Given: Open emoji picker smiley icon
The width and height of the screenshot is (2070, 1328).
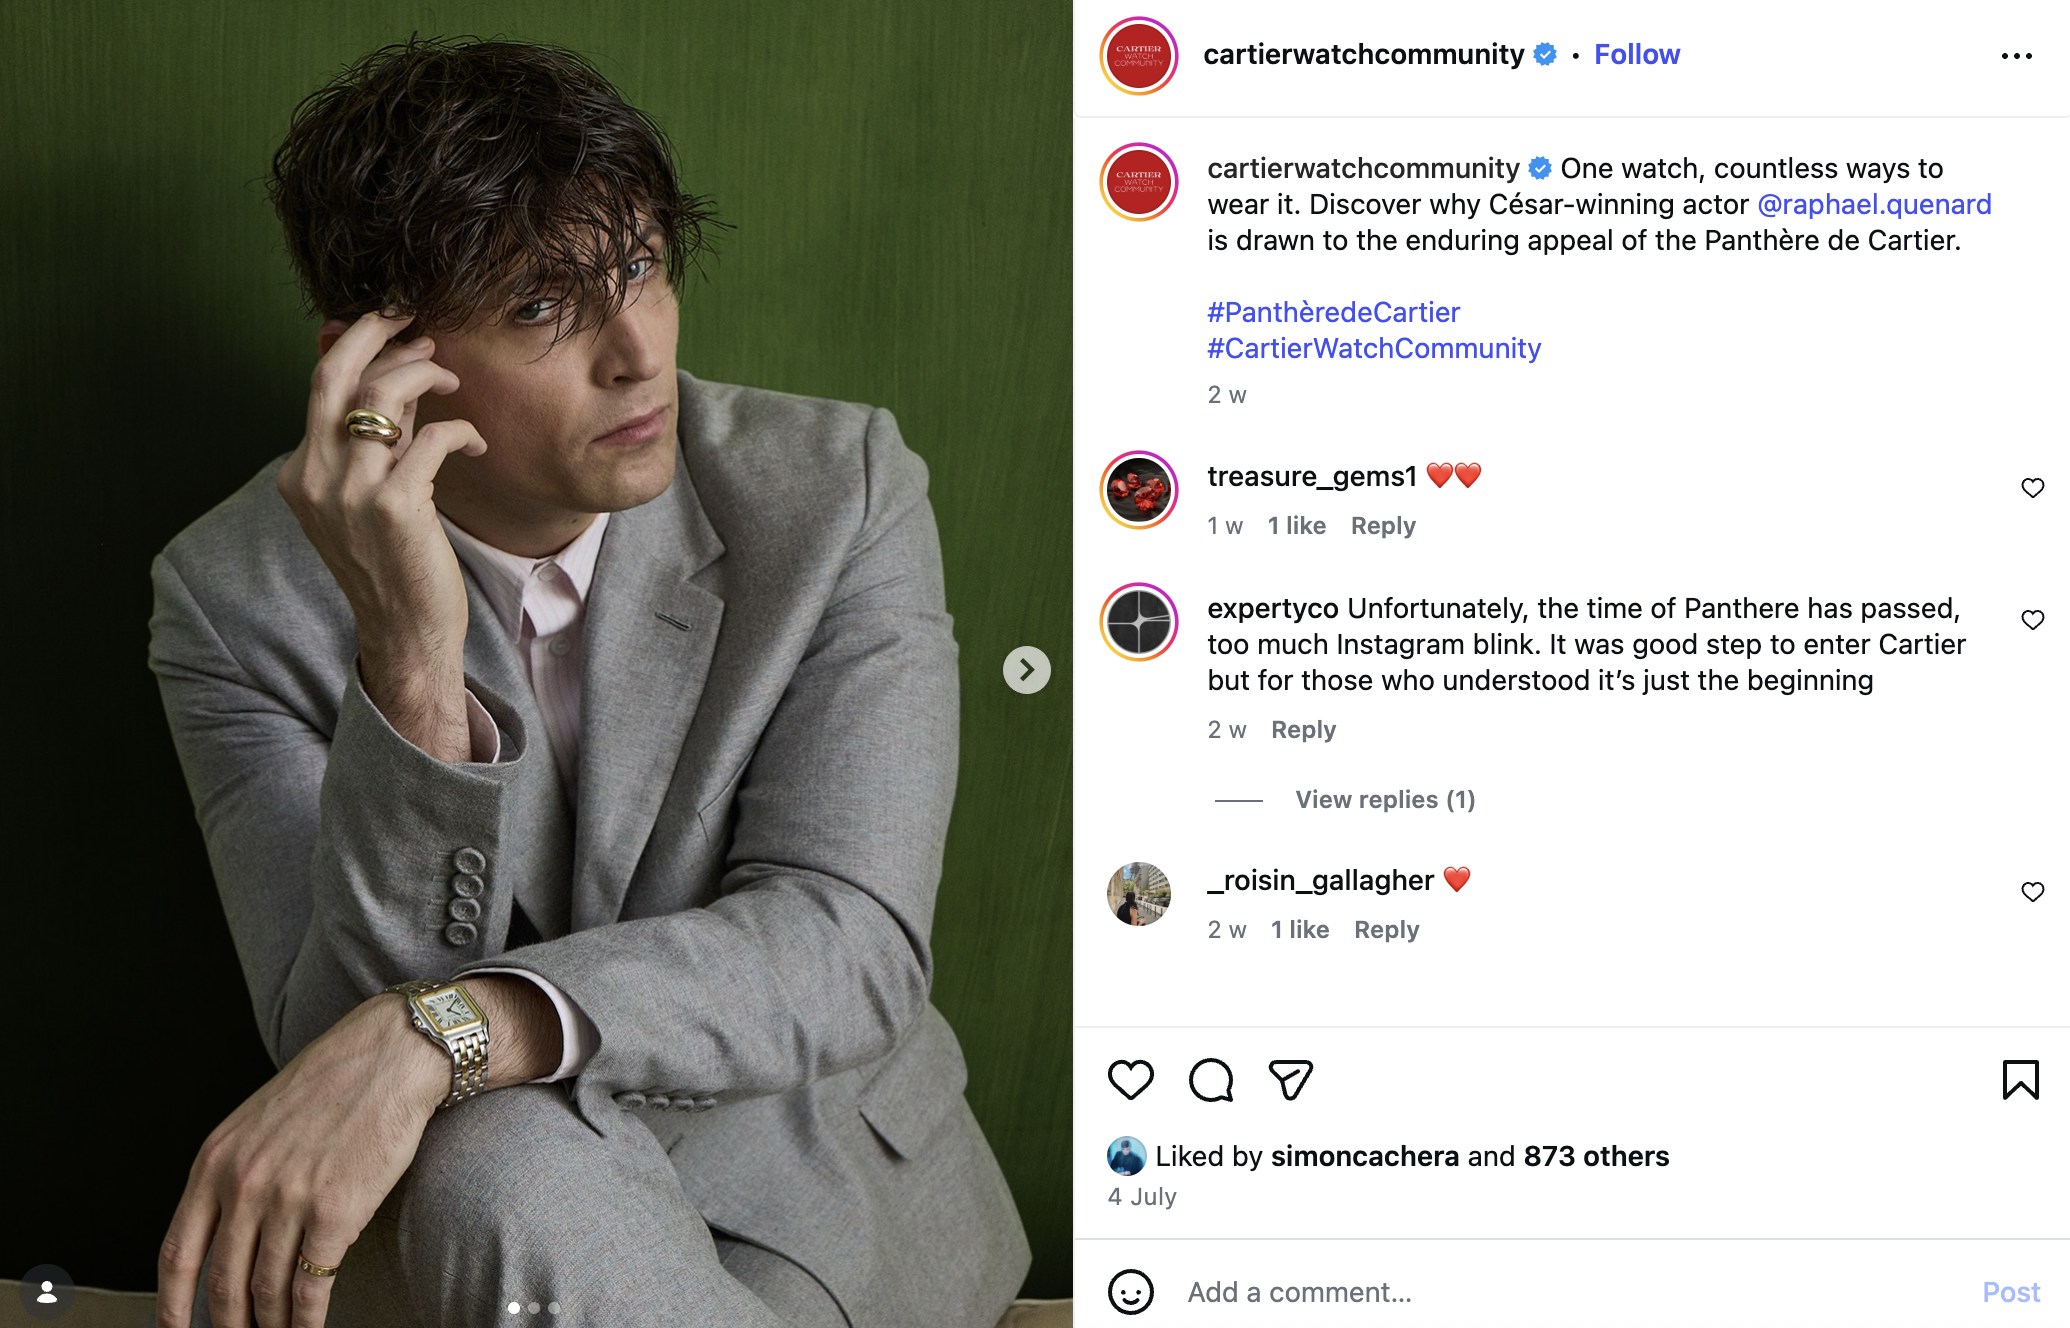Looking at the screenshot, I should click(x=1131, y=1292).
